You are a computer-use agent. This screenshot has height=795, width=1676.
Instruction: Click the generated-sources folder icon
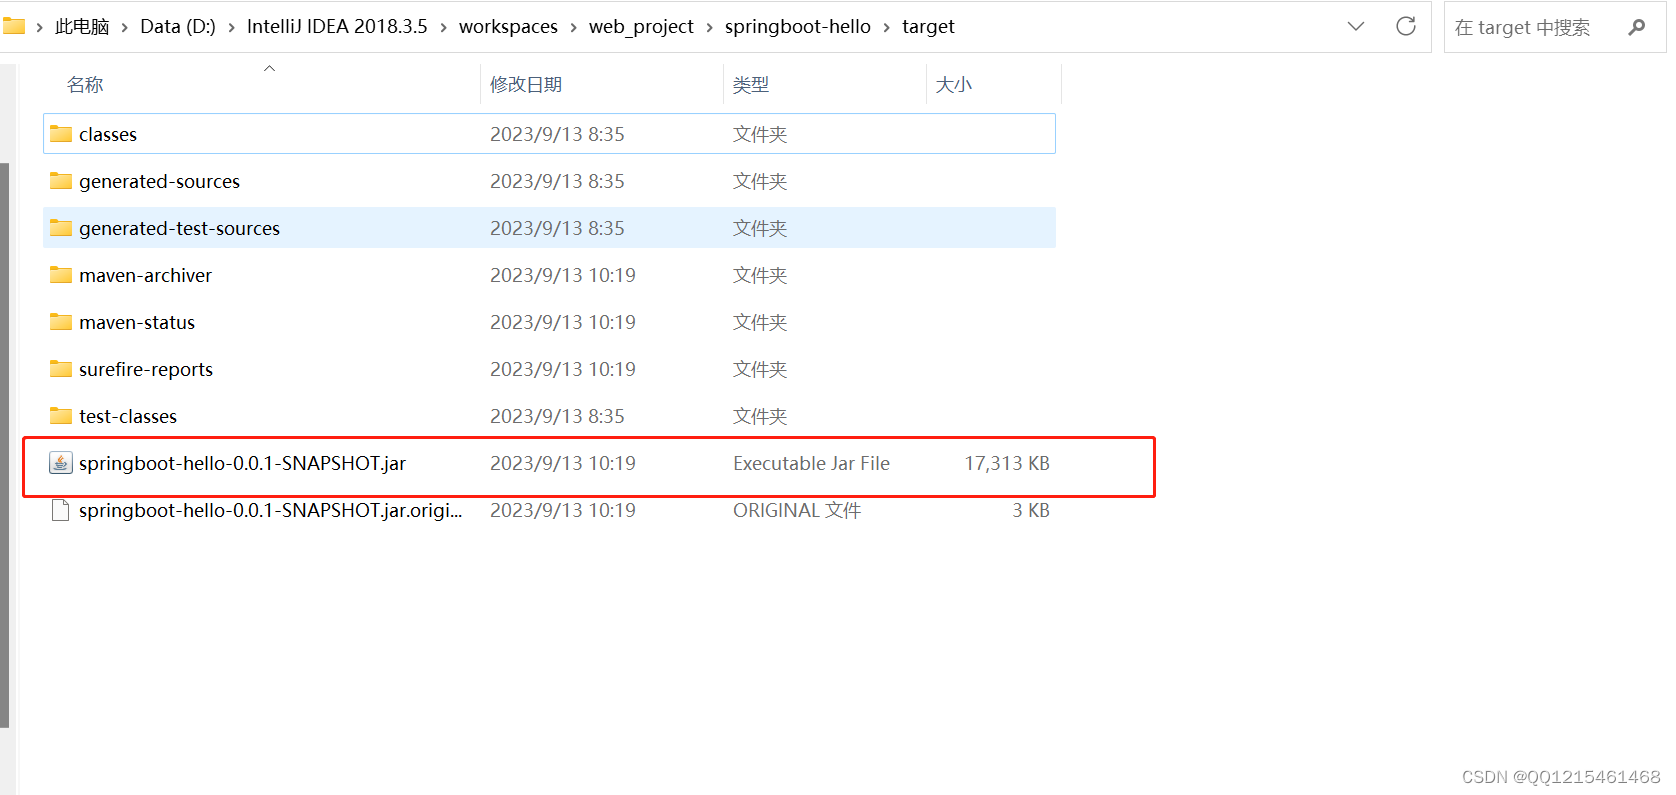coord(61,181)
